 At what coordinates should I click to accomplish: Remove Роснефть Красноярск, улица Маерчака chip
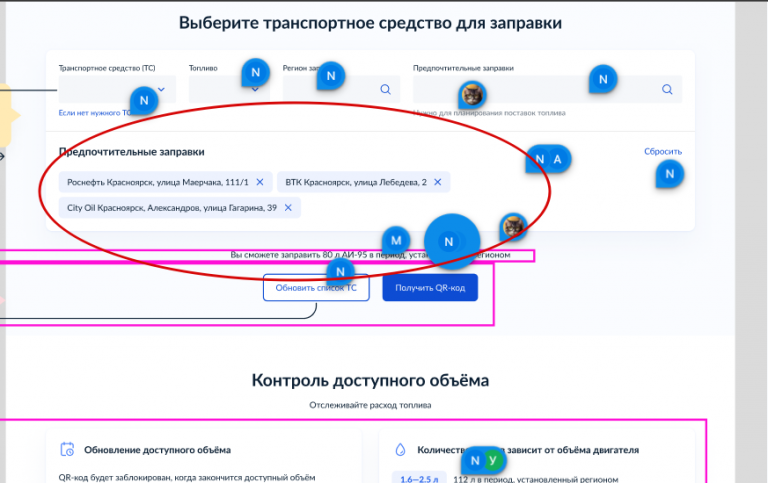(x=260, y=182)
